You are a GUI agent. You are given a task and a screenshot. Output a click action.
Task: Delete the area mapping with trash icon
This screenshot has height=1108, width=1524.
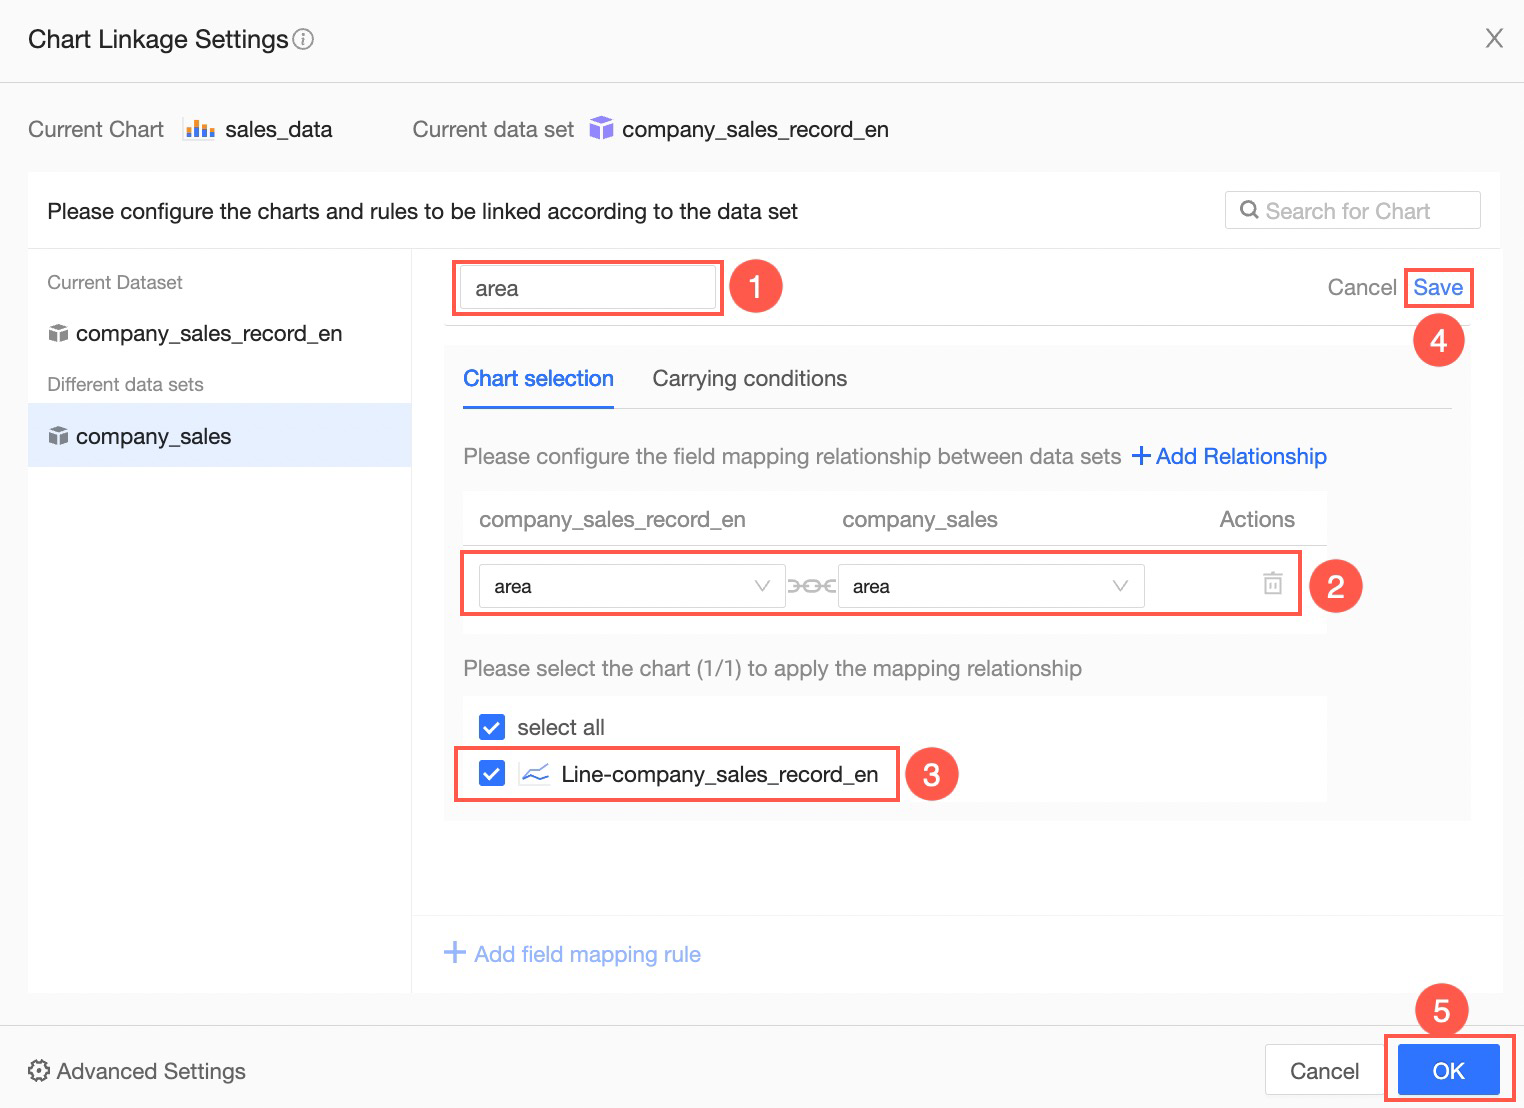tap(1272, 583)
